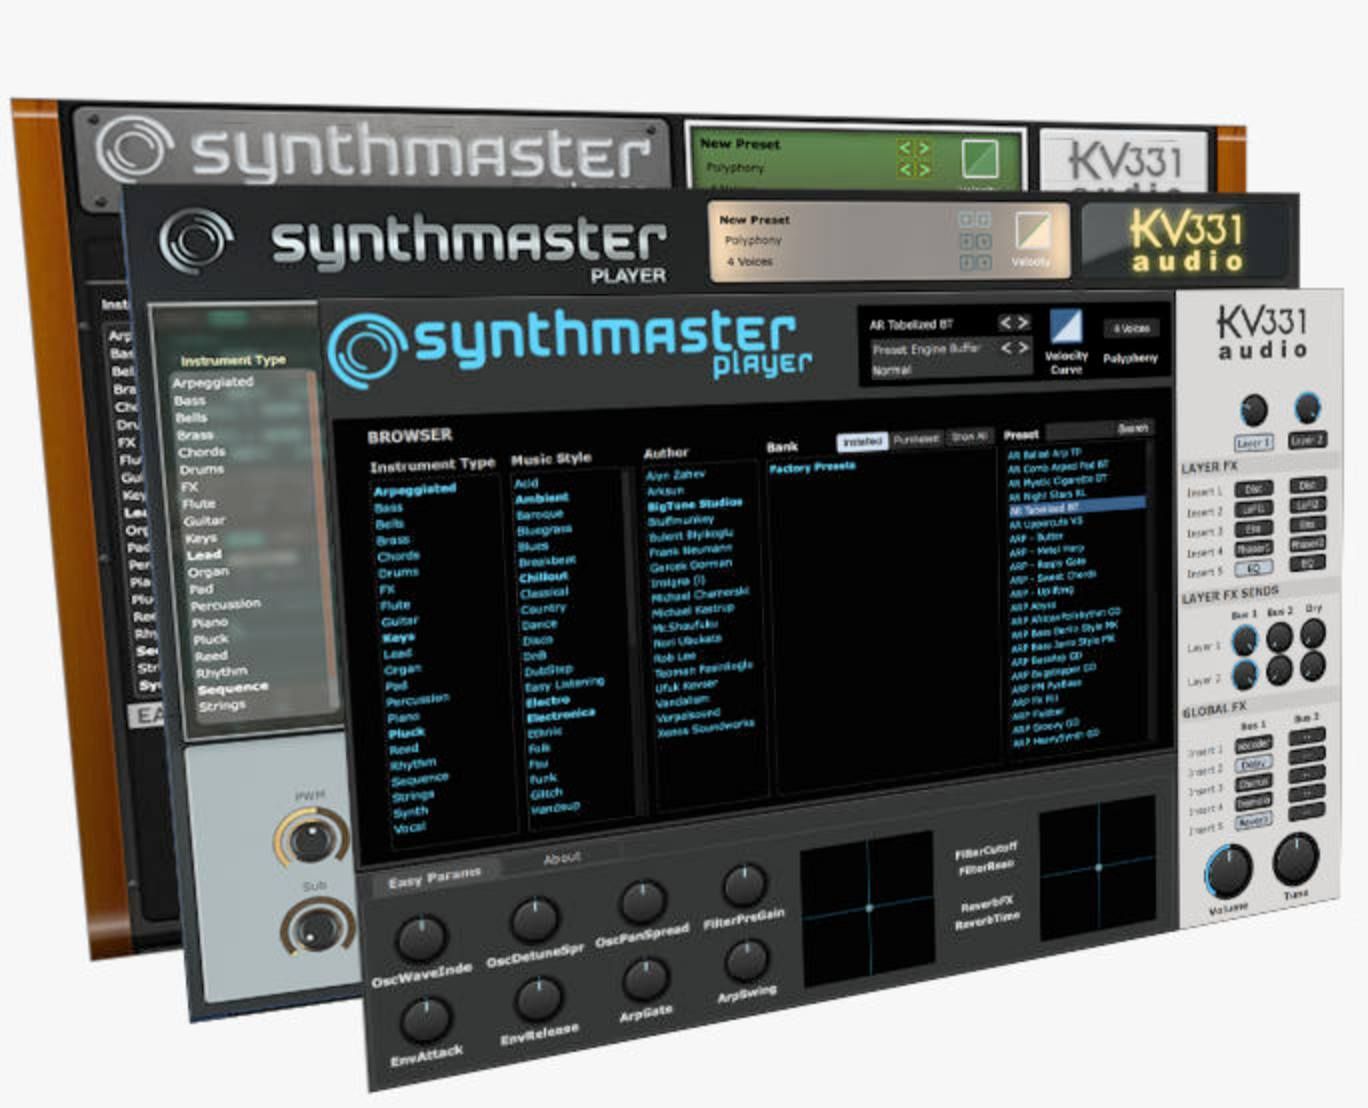
Task: Toggle the Layer 1 button
Action: (1253, 442)
